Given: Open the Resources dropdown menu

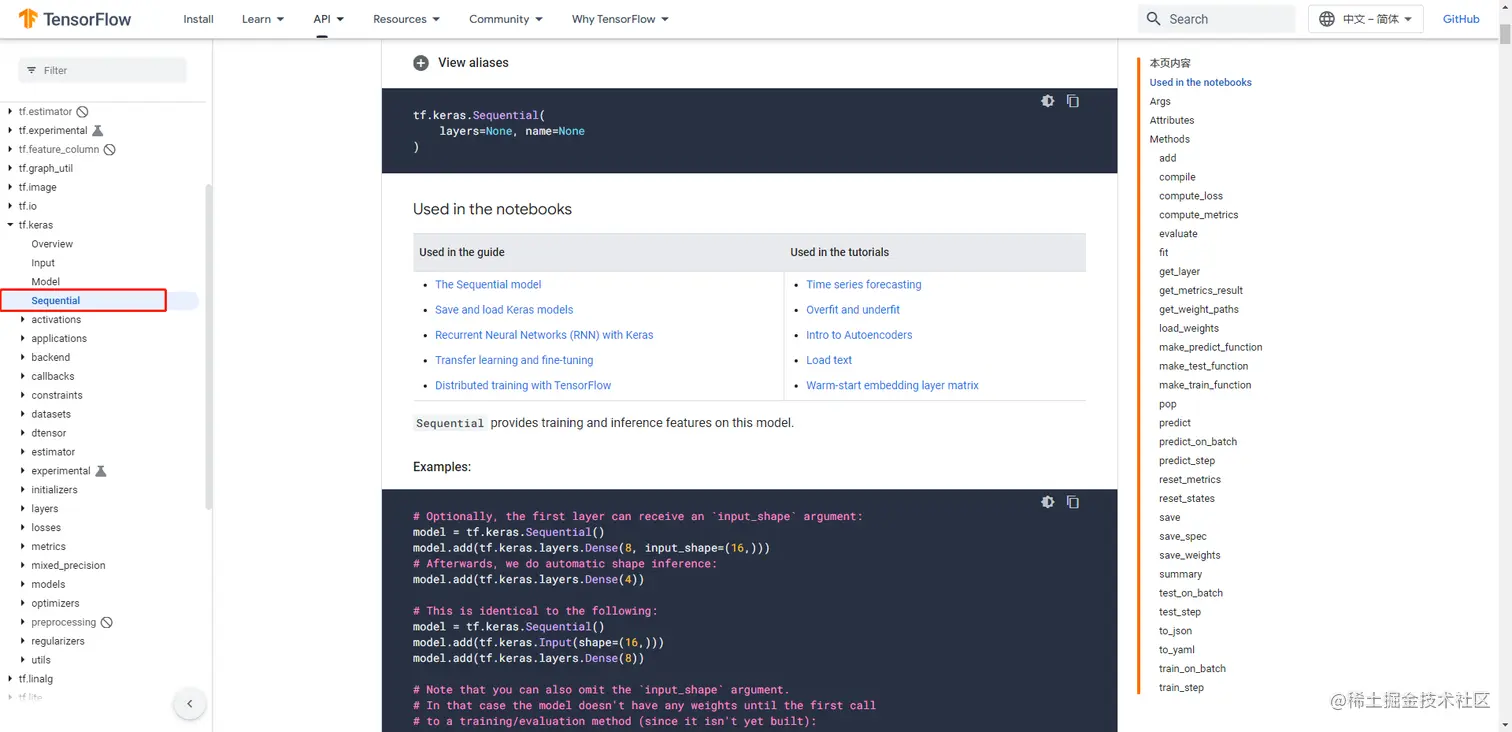Looking at the screenshot, I should click(406, 19).
